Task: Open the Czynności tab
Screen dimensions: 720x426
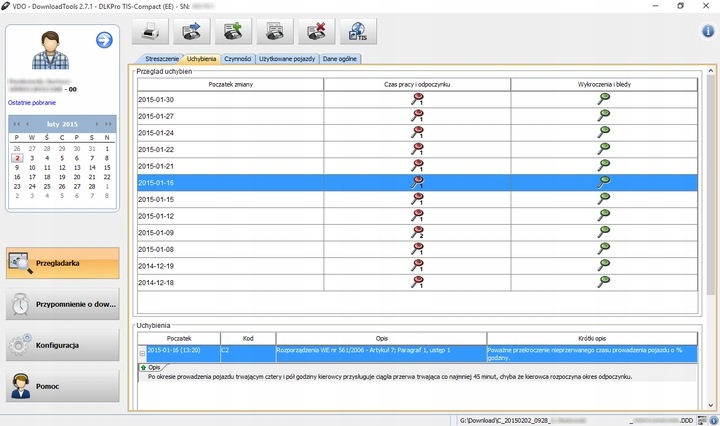Action: tap(237, 59)
